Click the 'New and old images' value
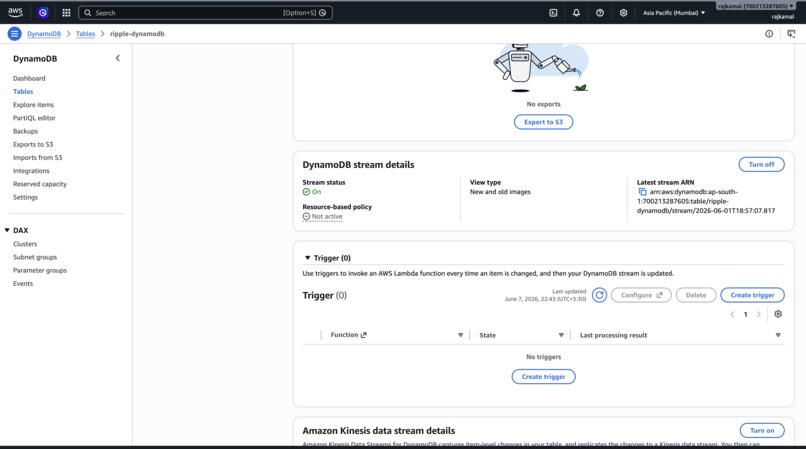 (x=500, y=192)
